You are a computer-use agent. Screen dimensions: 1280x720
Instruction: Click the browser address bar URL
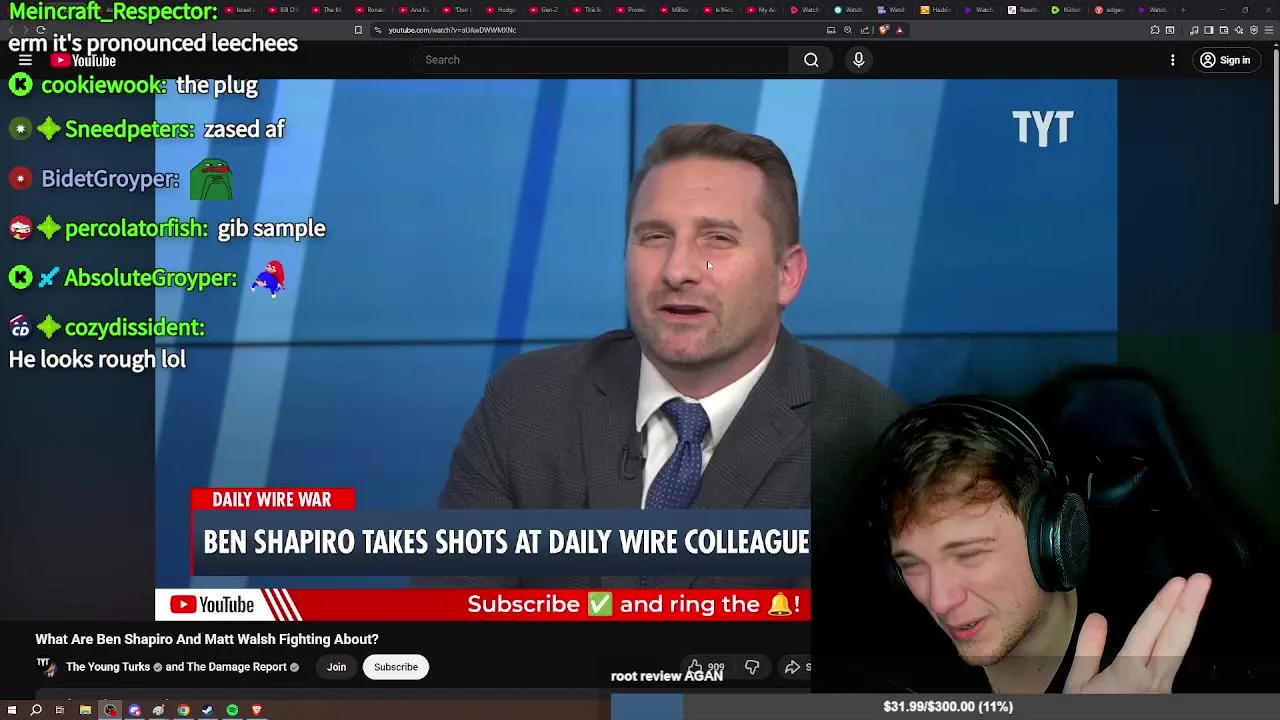point(452,30)
